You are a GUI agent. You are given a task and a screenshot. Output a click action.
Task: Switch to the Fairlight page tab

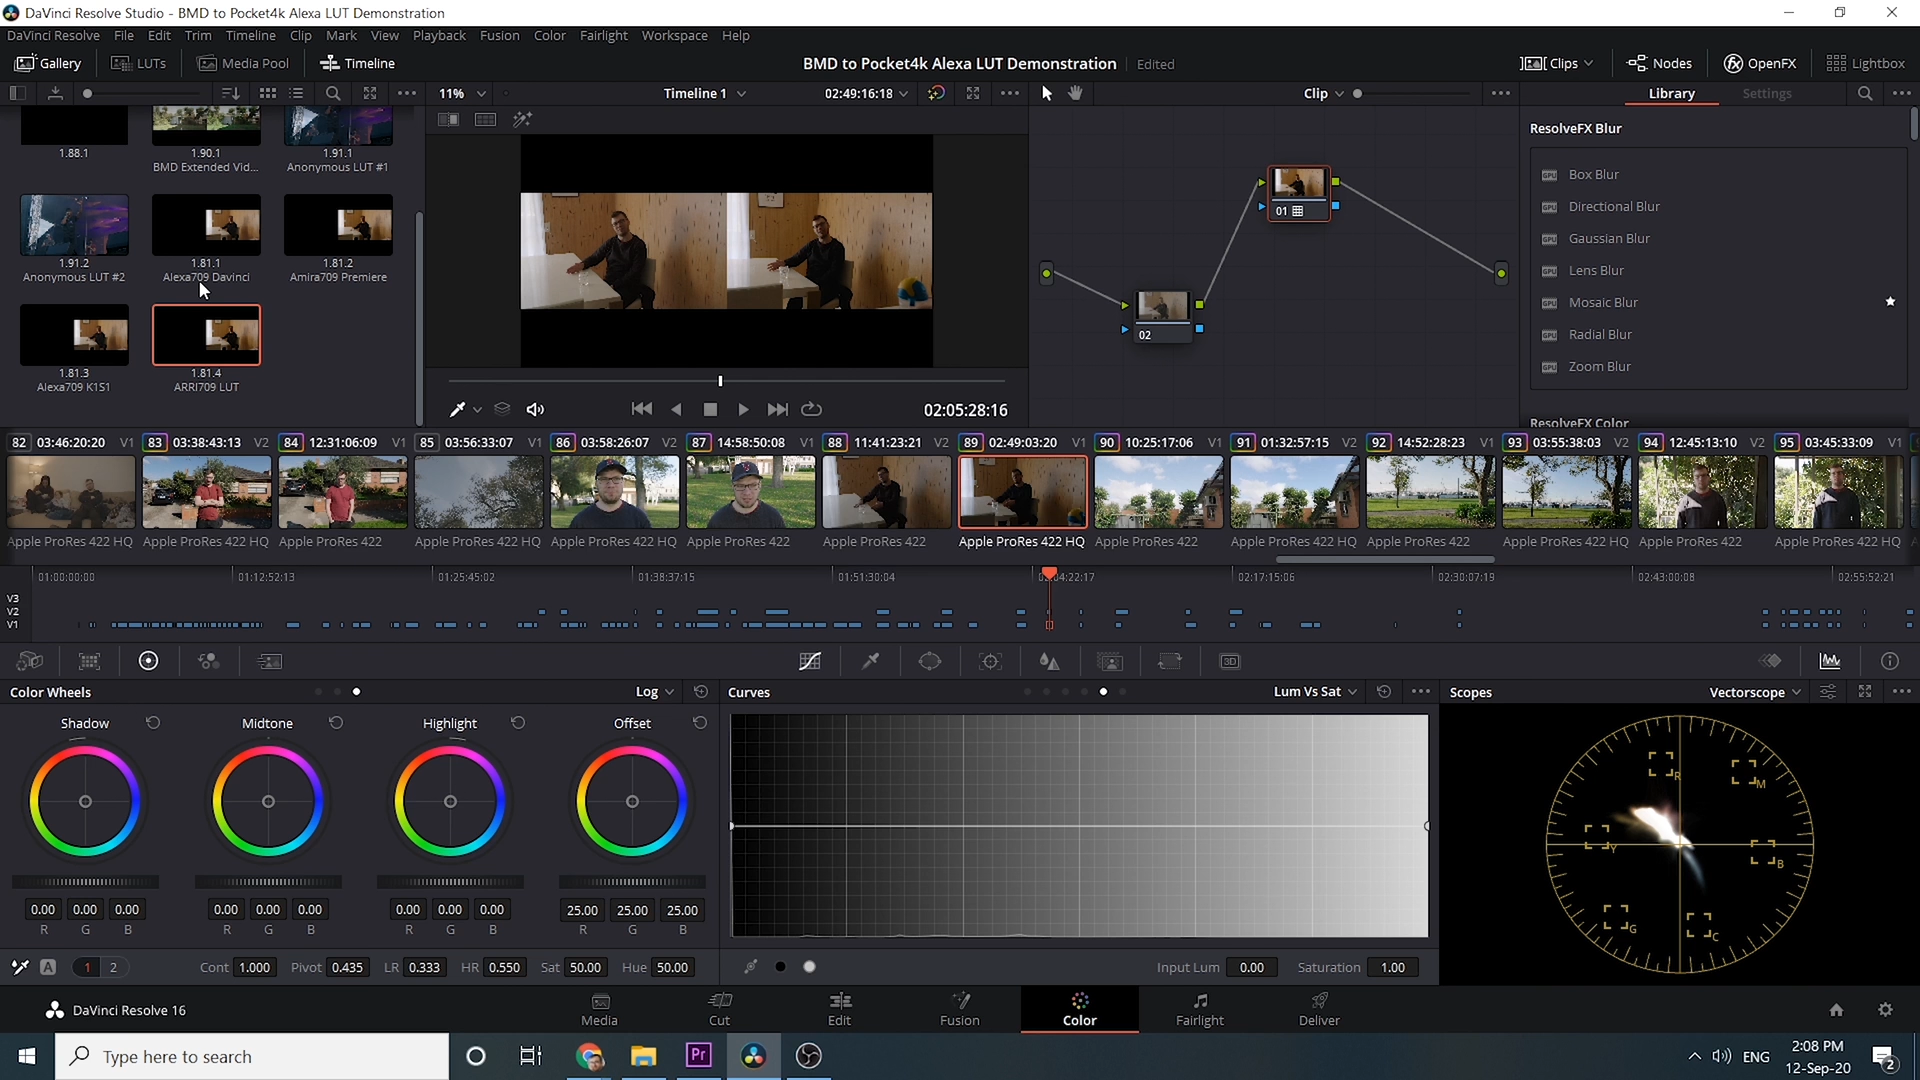[x=1199, y=1009]
